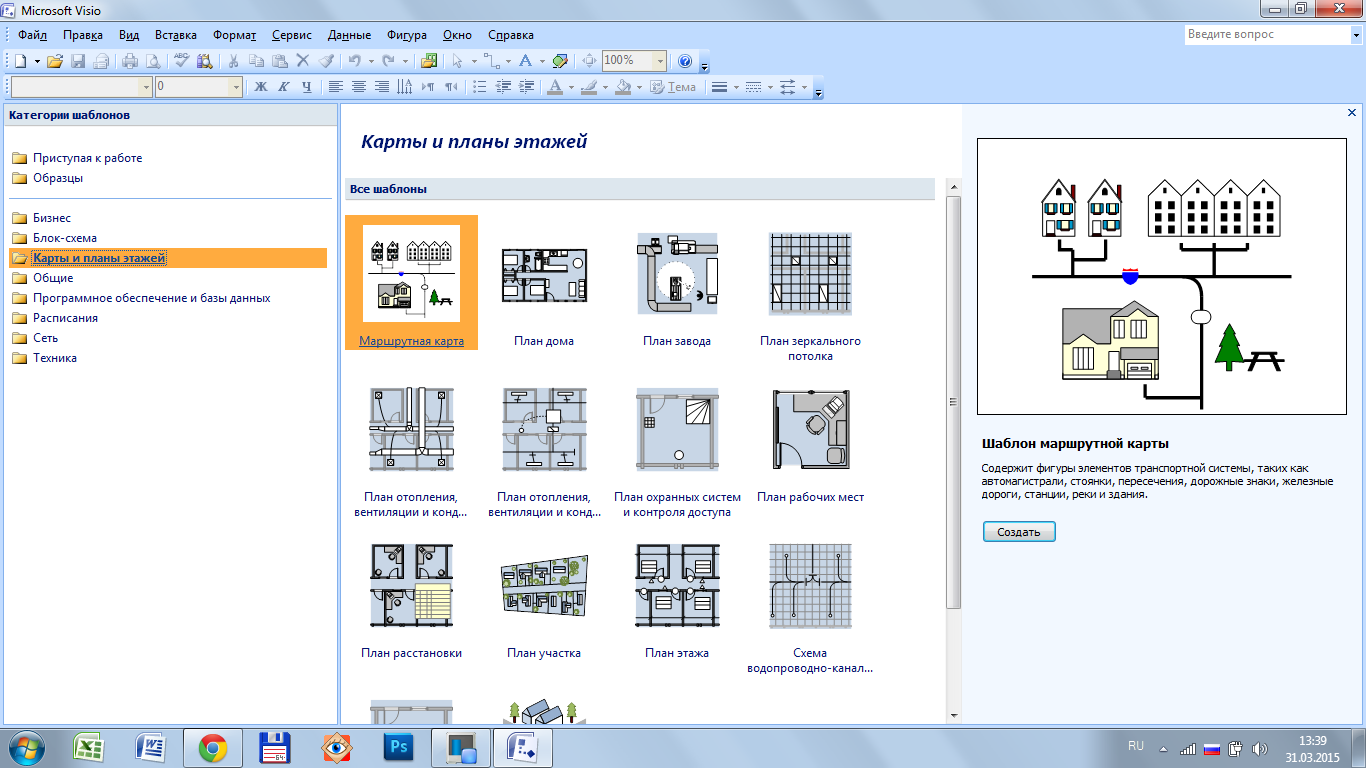Click the Print icon in toolbar
Viewport: 1366px width, 768px height.
(130, 61)
